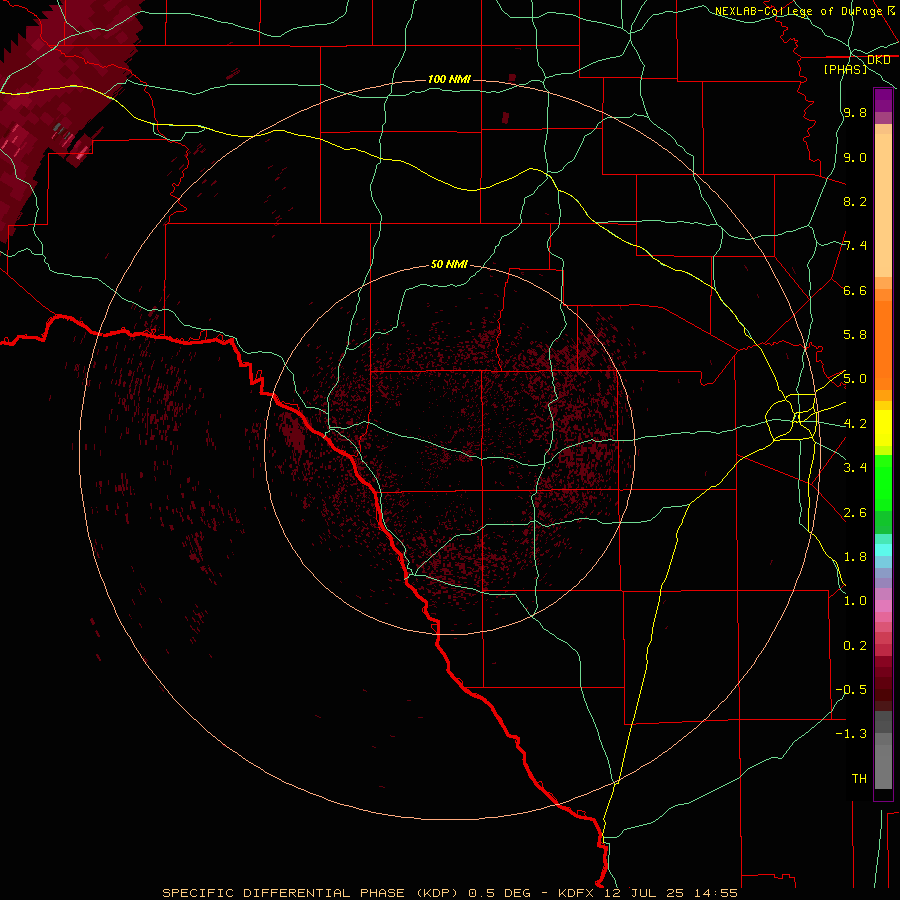Click the 2.6 scale value
900x900 pixels.
coord(855,513)
